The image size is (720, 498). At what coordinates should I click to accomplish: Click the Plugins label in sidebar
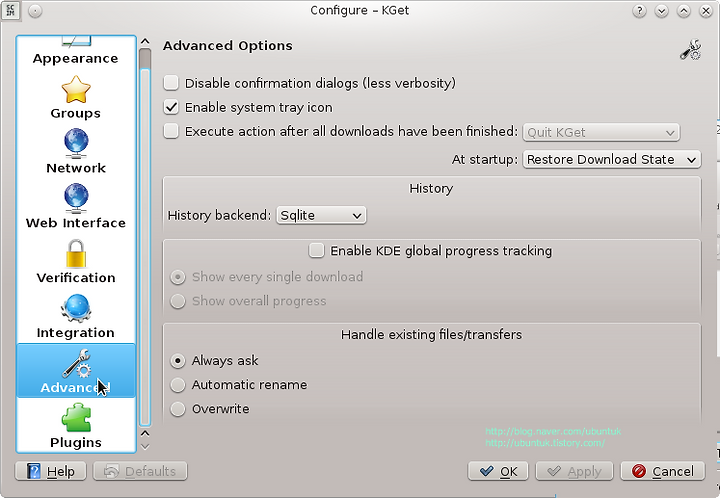(x=76, y=442)
